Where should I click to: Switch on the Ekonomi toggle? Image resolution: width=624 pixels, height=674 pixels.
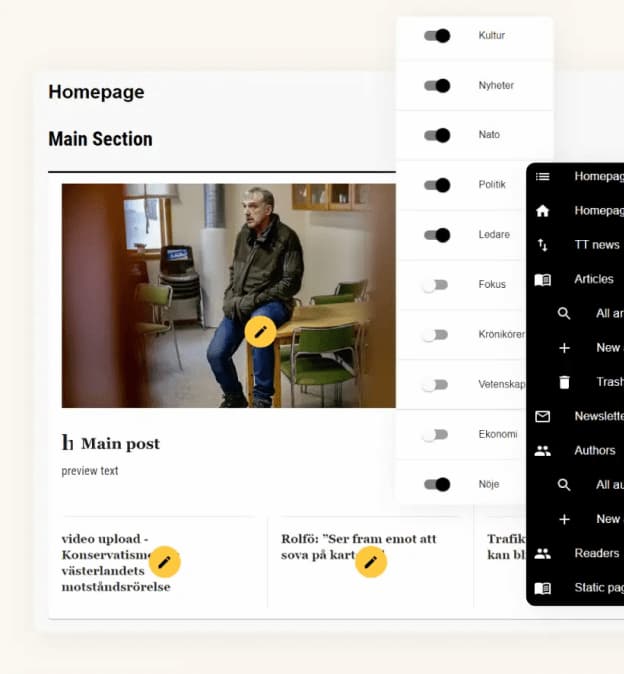[435, 435]
